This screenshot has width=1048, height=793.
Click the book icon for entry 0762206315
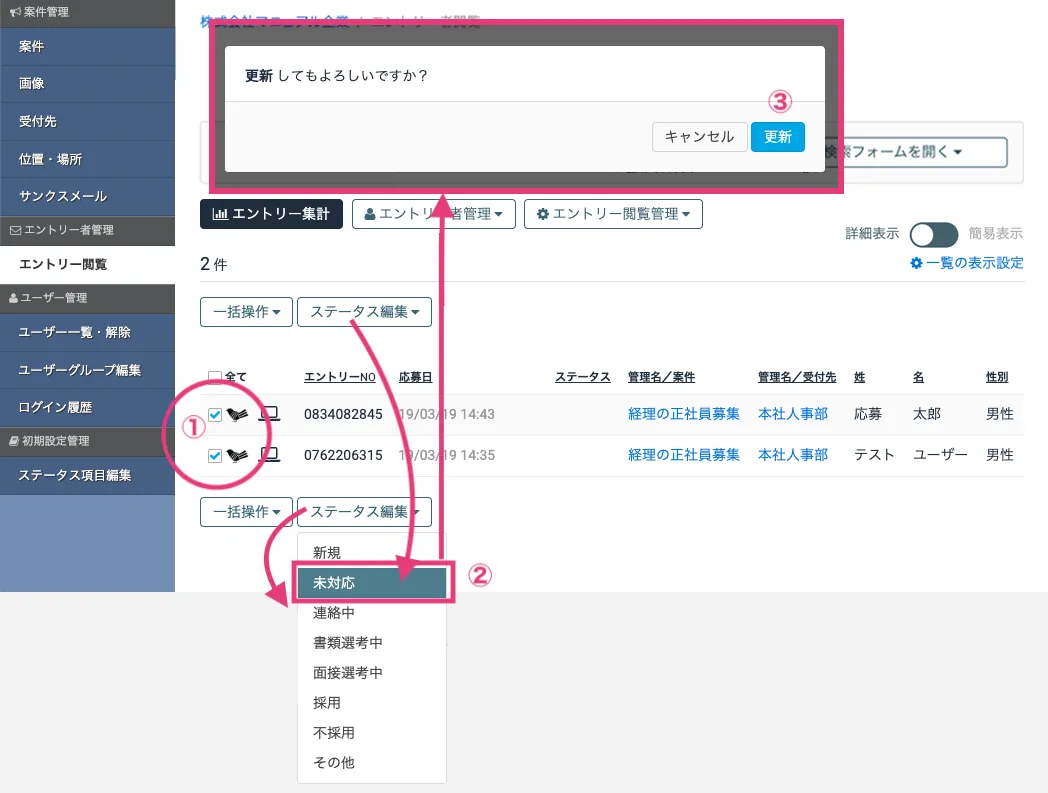point(237,455)
